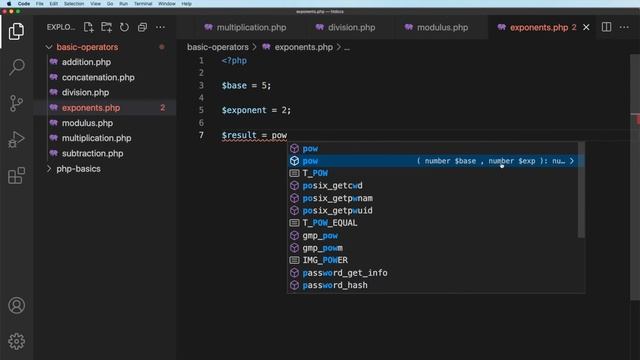
Task: Pick gmp_pow from the suggestions
Action: tap(433, 236)
